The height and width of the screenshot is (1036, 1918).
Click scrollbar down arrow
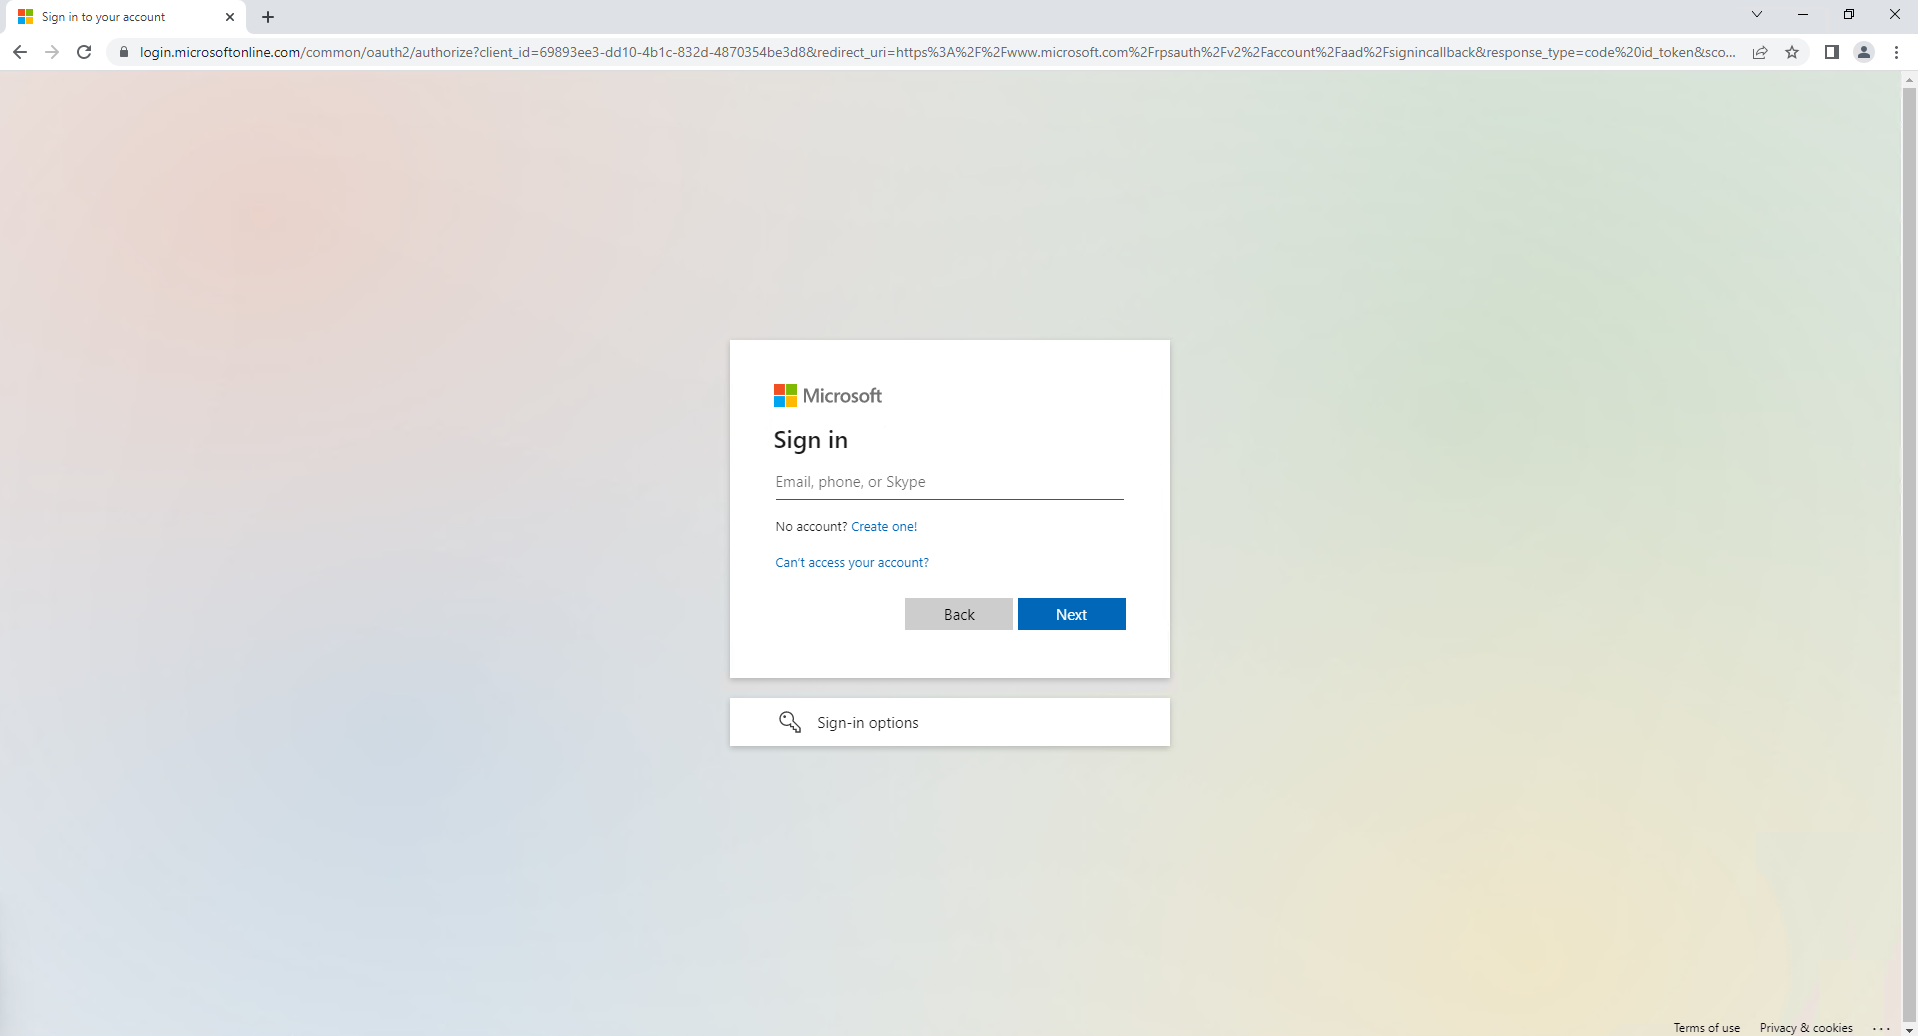click(1909, 1029)
